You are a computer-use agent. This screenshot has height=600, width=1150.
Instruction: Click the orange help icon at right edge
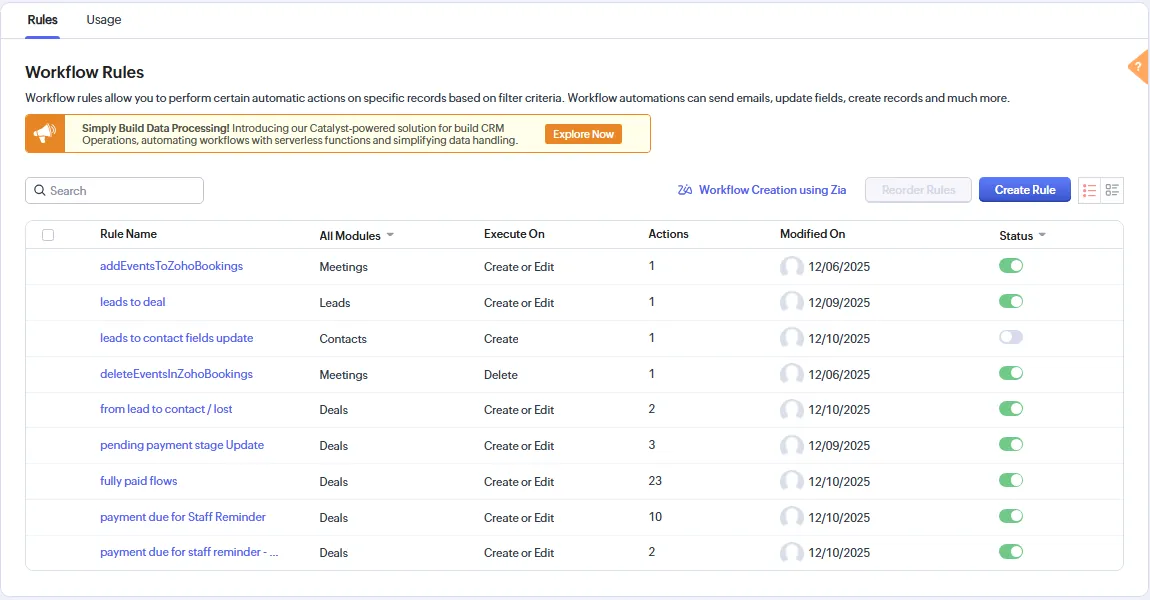click(x=1139, y=67)
